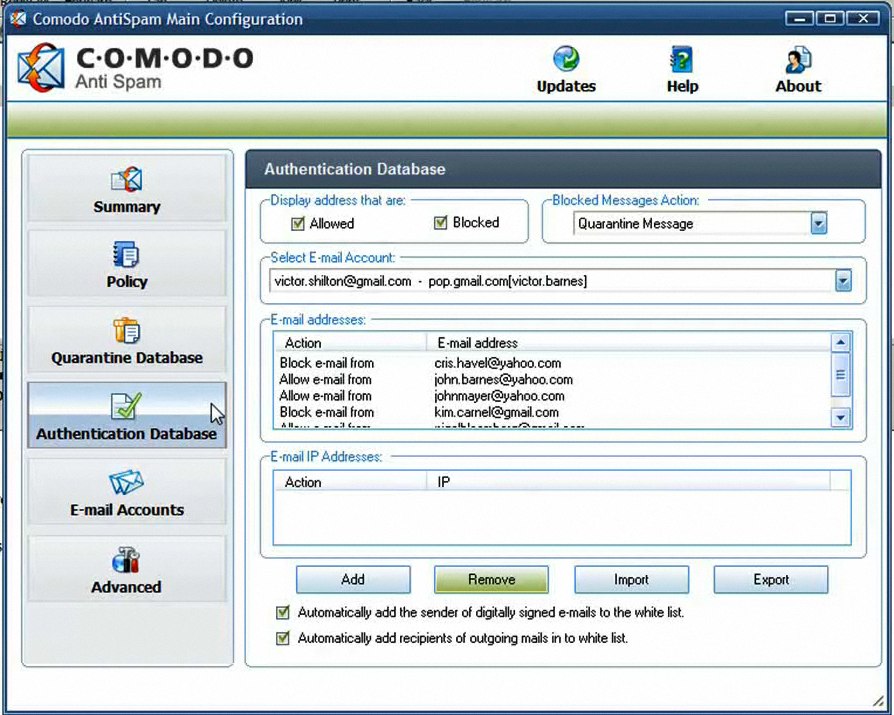Viewport: 894px width, 715px height.
Task: Click the e-mail list scrollbar thumb
Action: 840,375
